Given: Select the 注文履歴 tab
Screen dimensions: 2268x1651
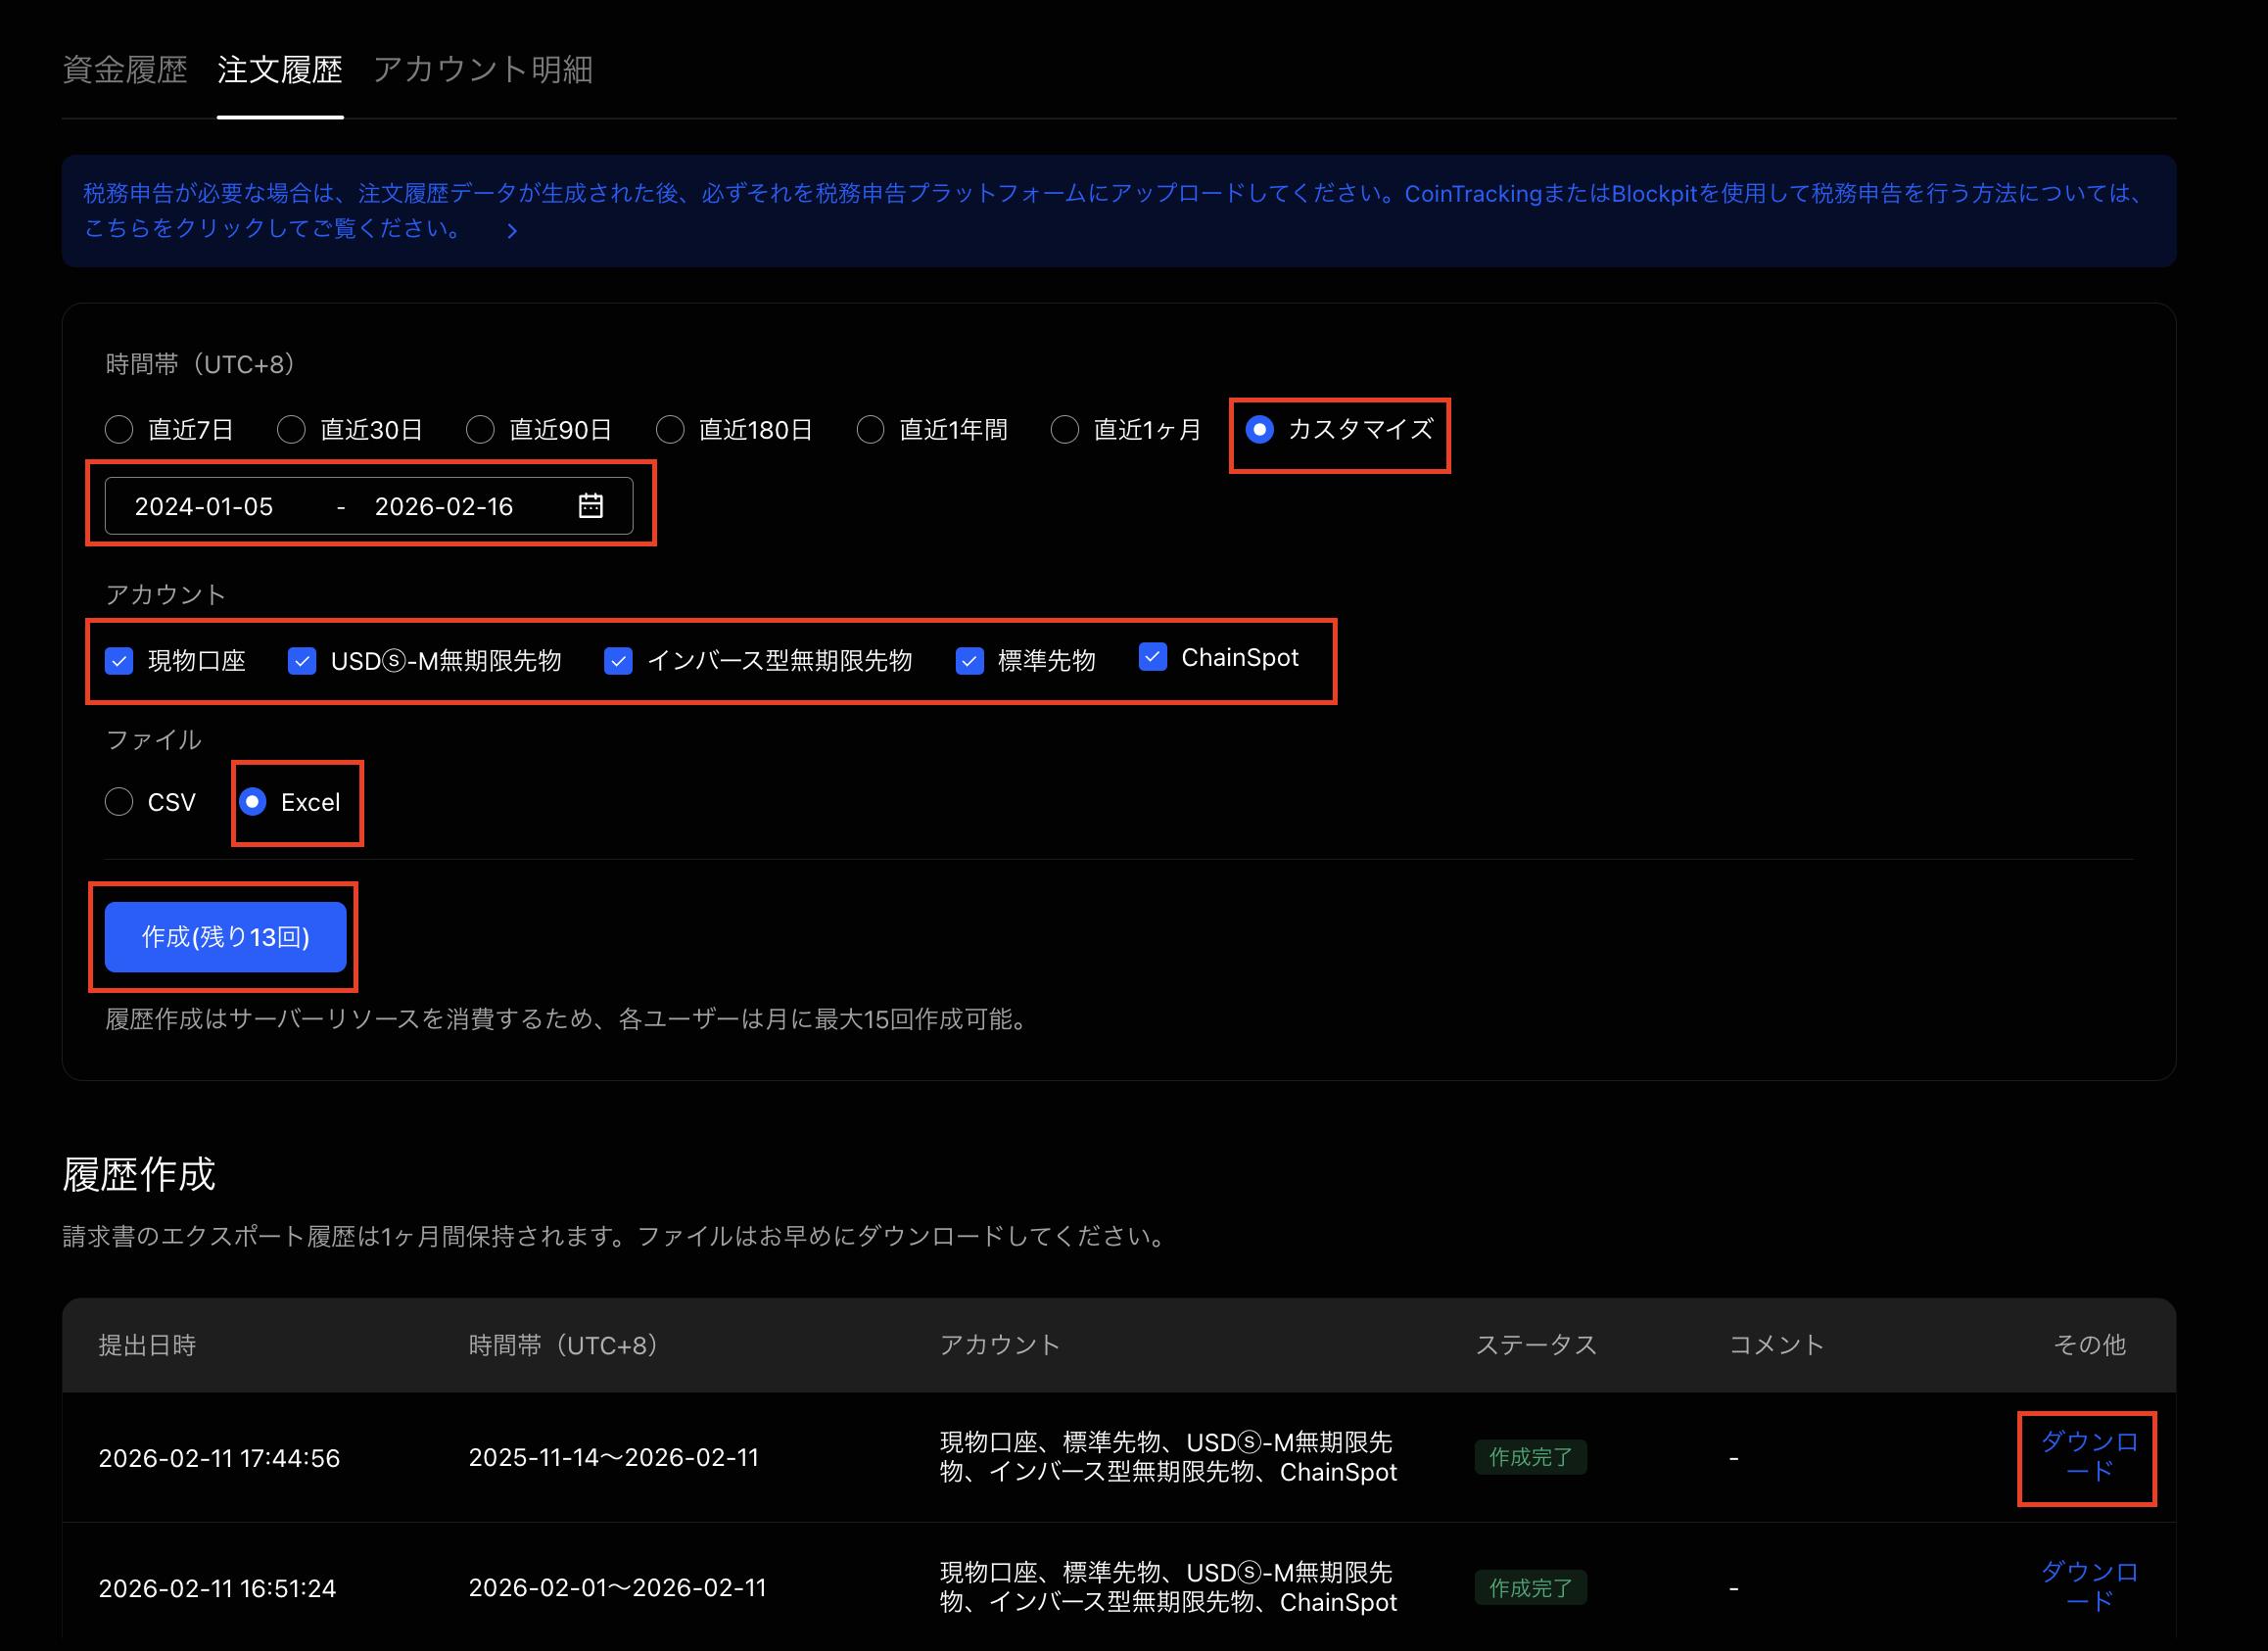Looking at the screenshot, I should pos(280,70).
